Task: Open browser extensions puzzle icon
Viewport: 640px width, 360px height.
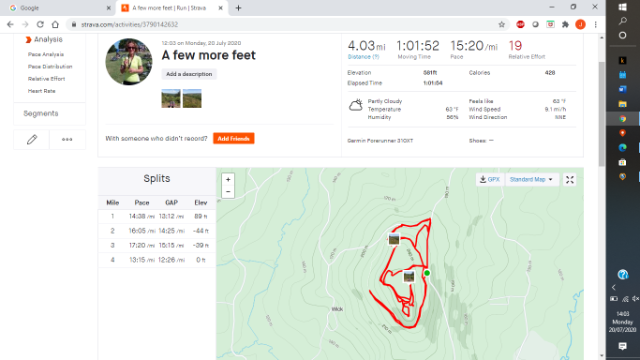Action: (x=565, y=24)
